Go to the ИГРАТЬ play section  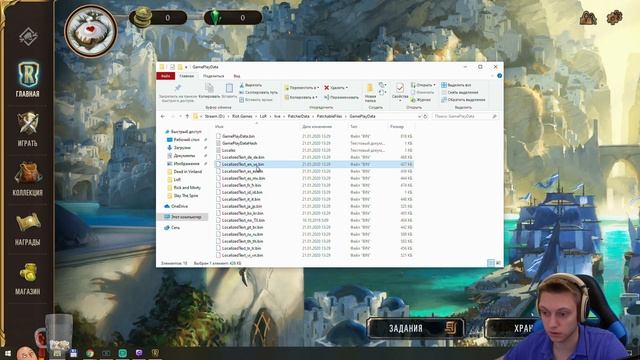pyautogui.click(x=27, y=130)
